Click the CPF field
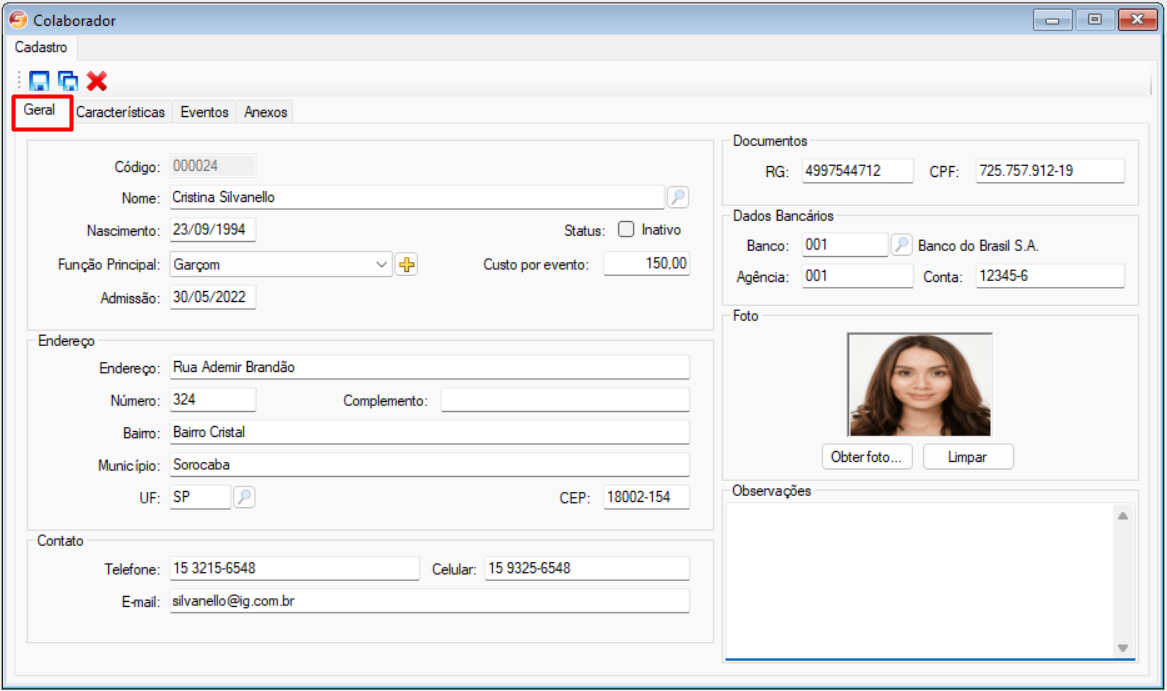1167x691 pixels. [1049, 171]
